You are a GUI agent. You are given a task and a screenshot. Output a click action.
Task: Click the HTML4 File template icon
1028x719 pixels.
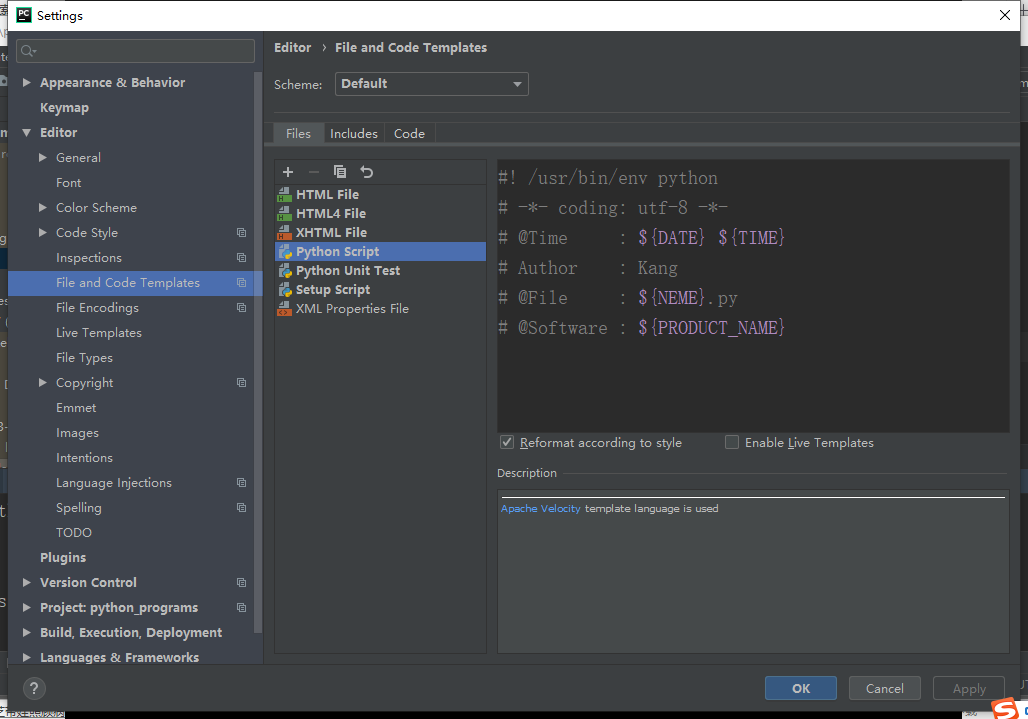point(285,214)
